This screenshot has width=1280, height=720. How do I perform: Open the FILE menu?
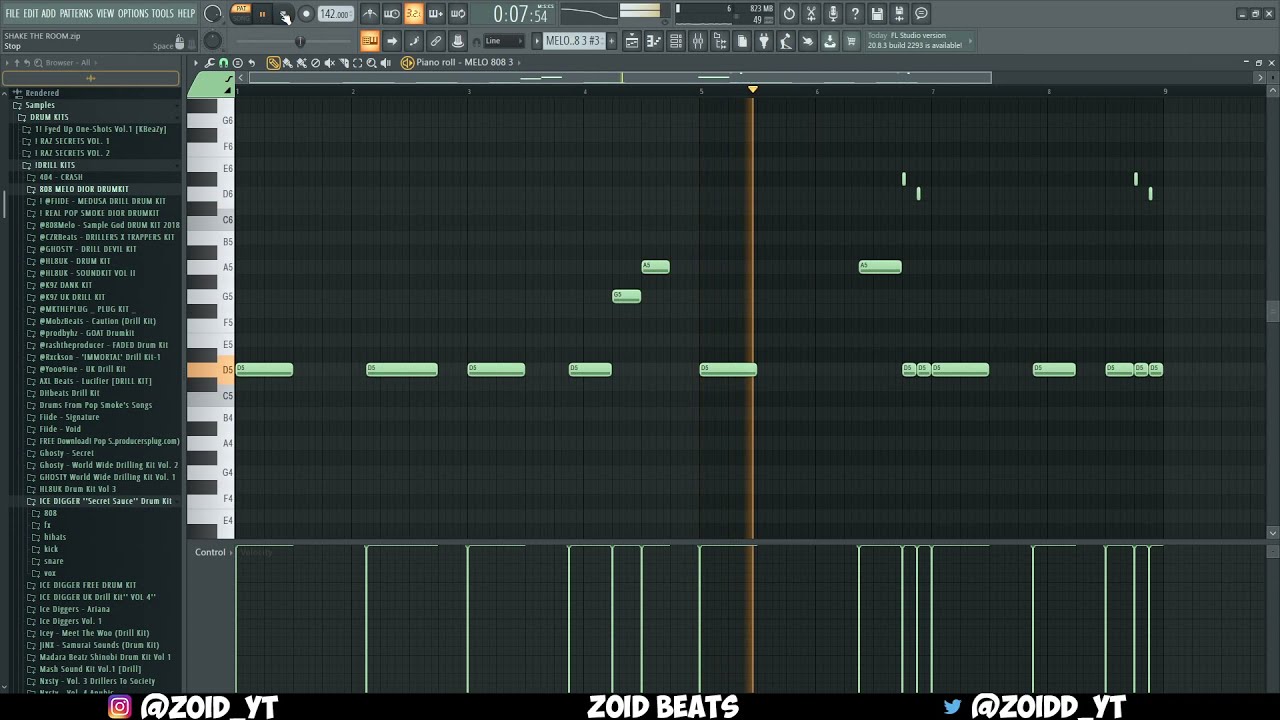click(x=12, y=14)
